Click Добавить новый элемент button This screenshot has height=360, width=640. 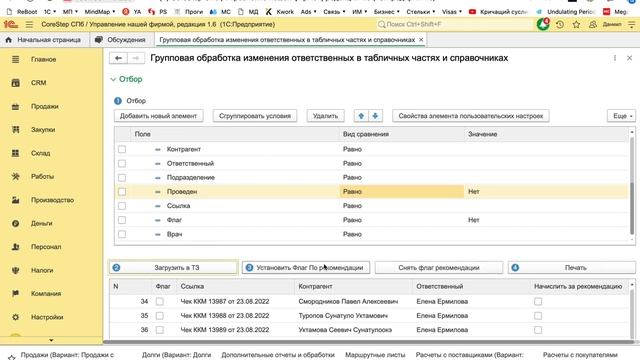tap(158, 116)
